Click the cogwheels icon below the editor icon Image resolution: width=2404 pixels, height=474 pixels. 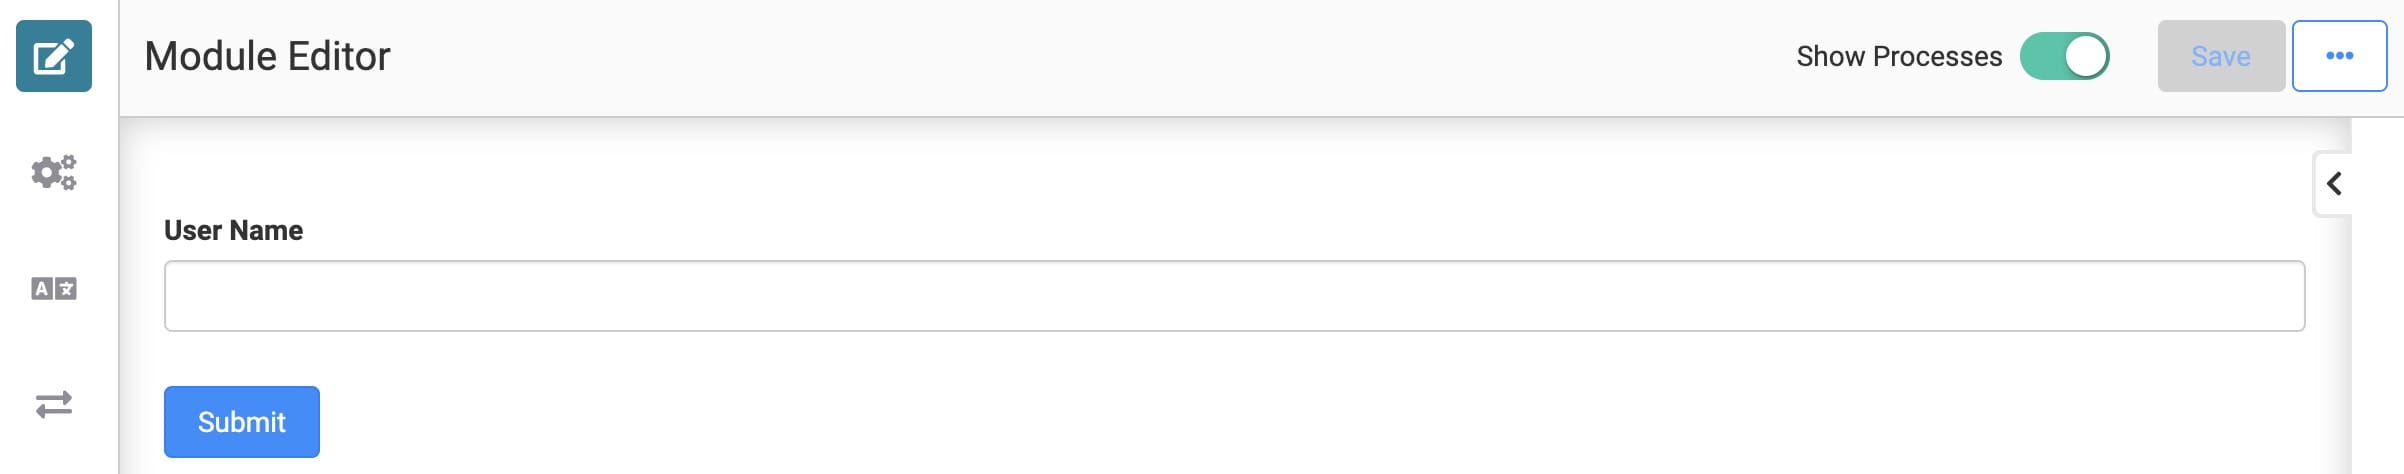[x=54, y=172]
